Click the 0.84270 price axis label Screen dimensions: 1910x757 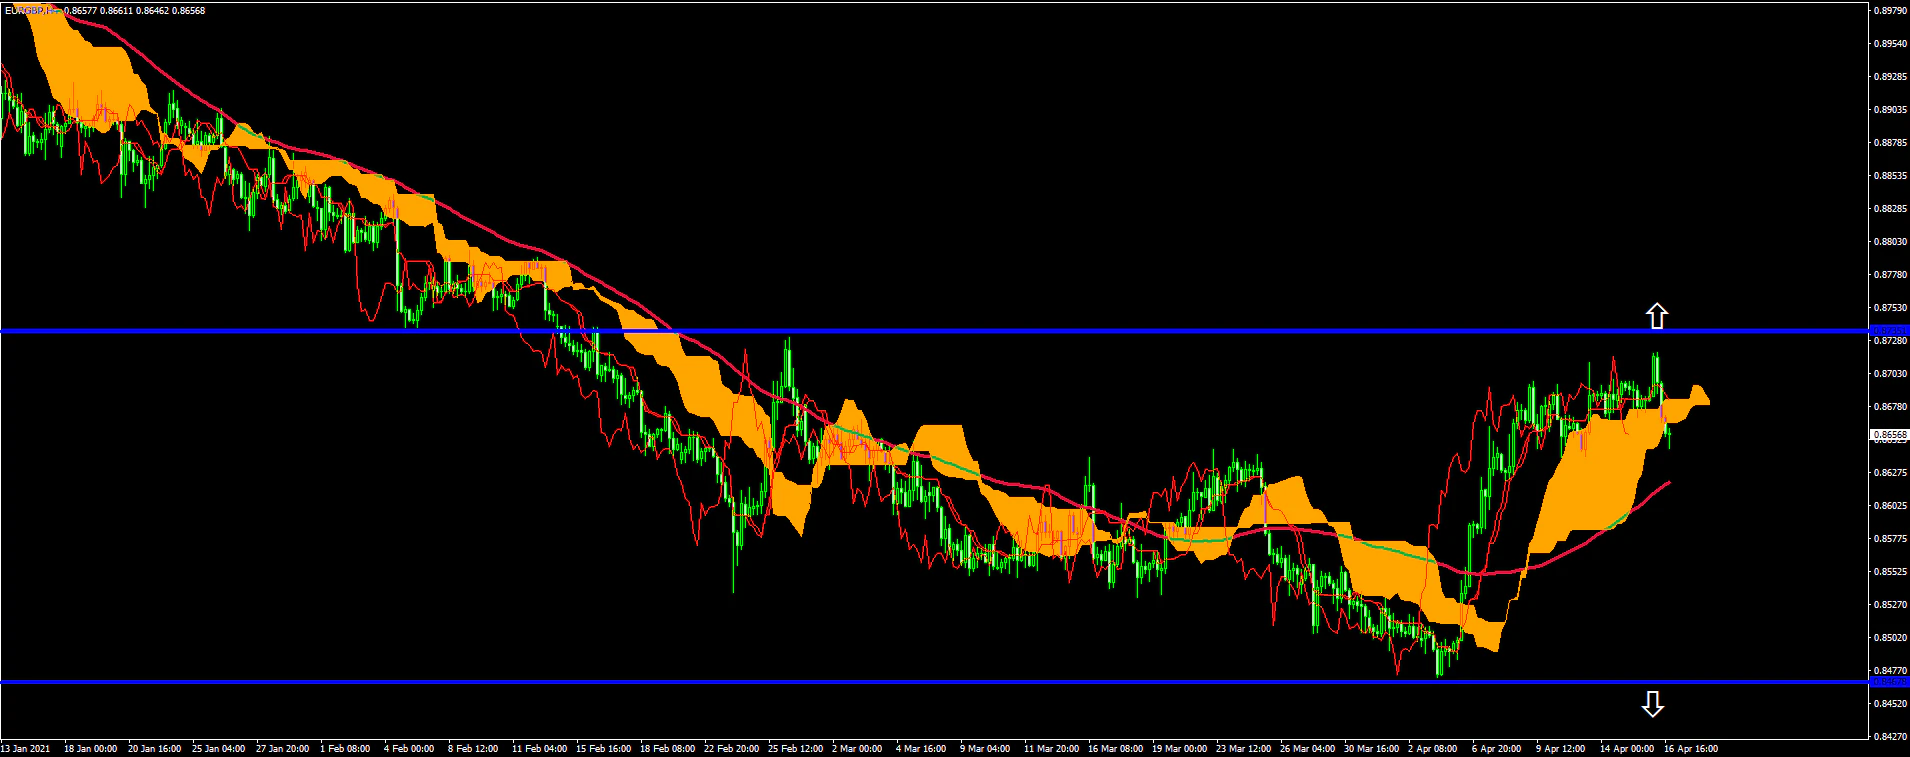coord(1889,737)
